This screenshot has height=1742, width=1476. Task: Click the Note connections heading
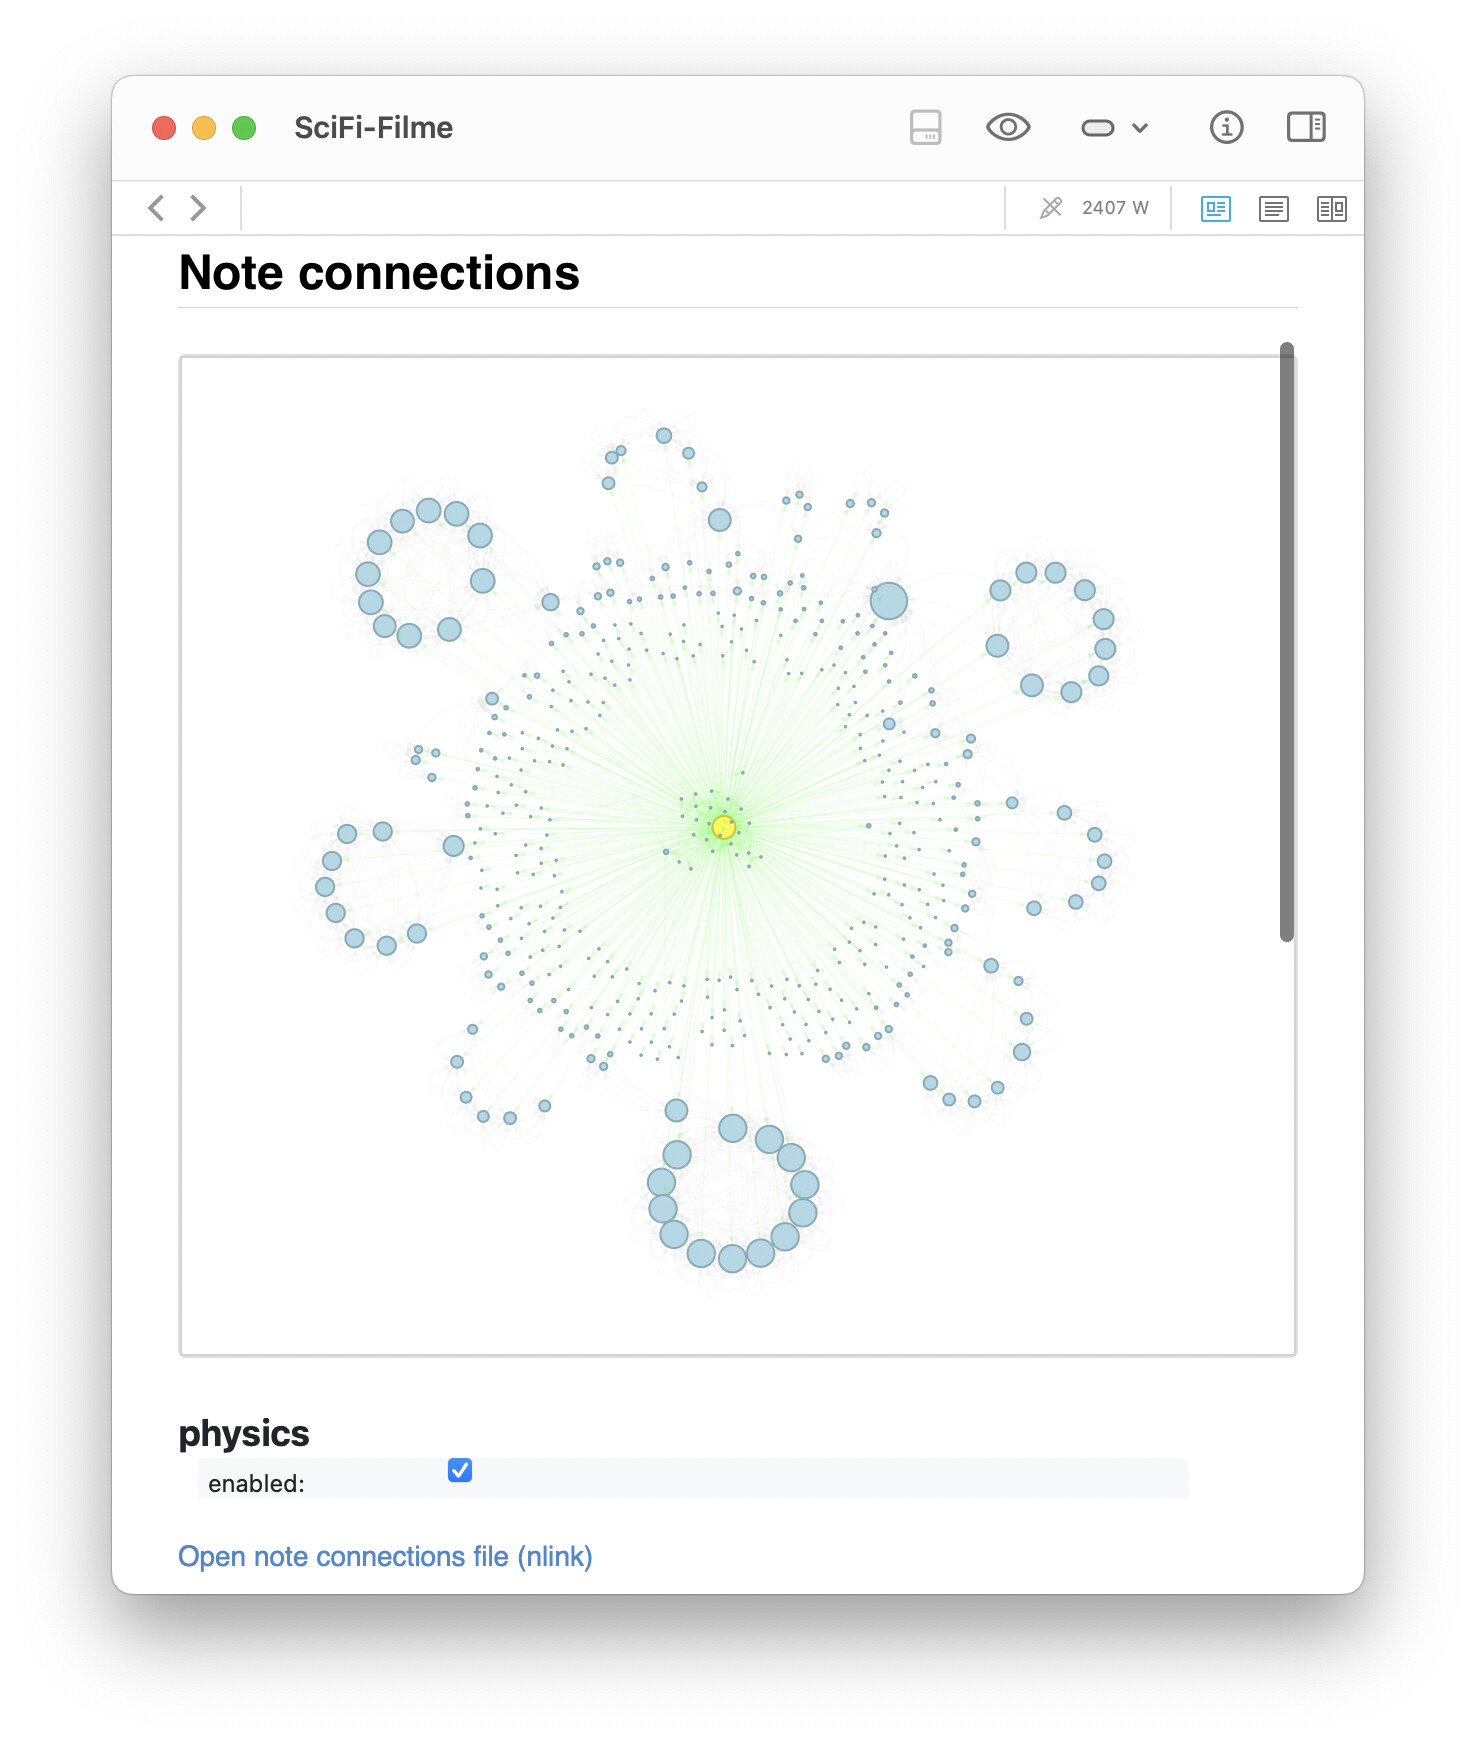[379, 273]
